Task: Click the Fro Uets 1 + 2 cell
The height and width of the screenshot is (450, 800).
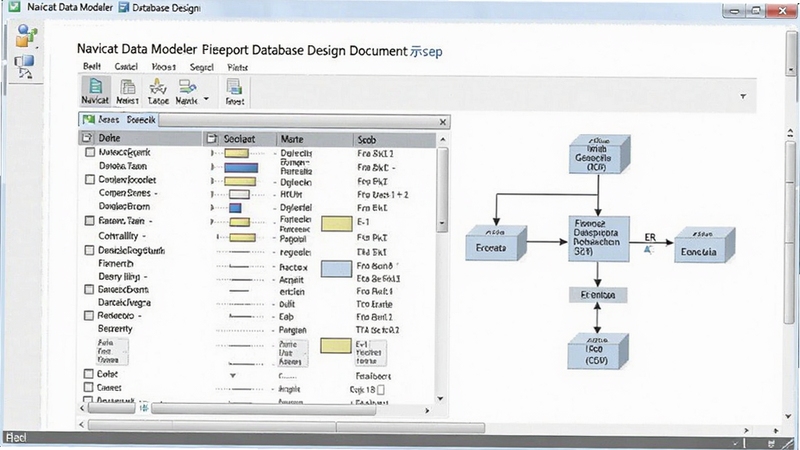Action: click(x=383, y=194)
